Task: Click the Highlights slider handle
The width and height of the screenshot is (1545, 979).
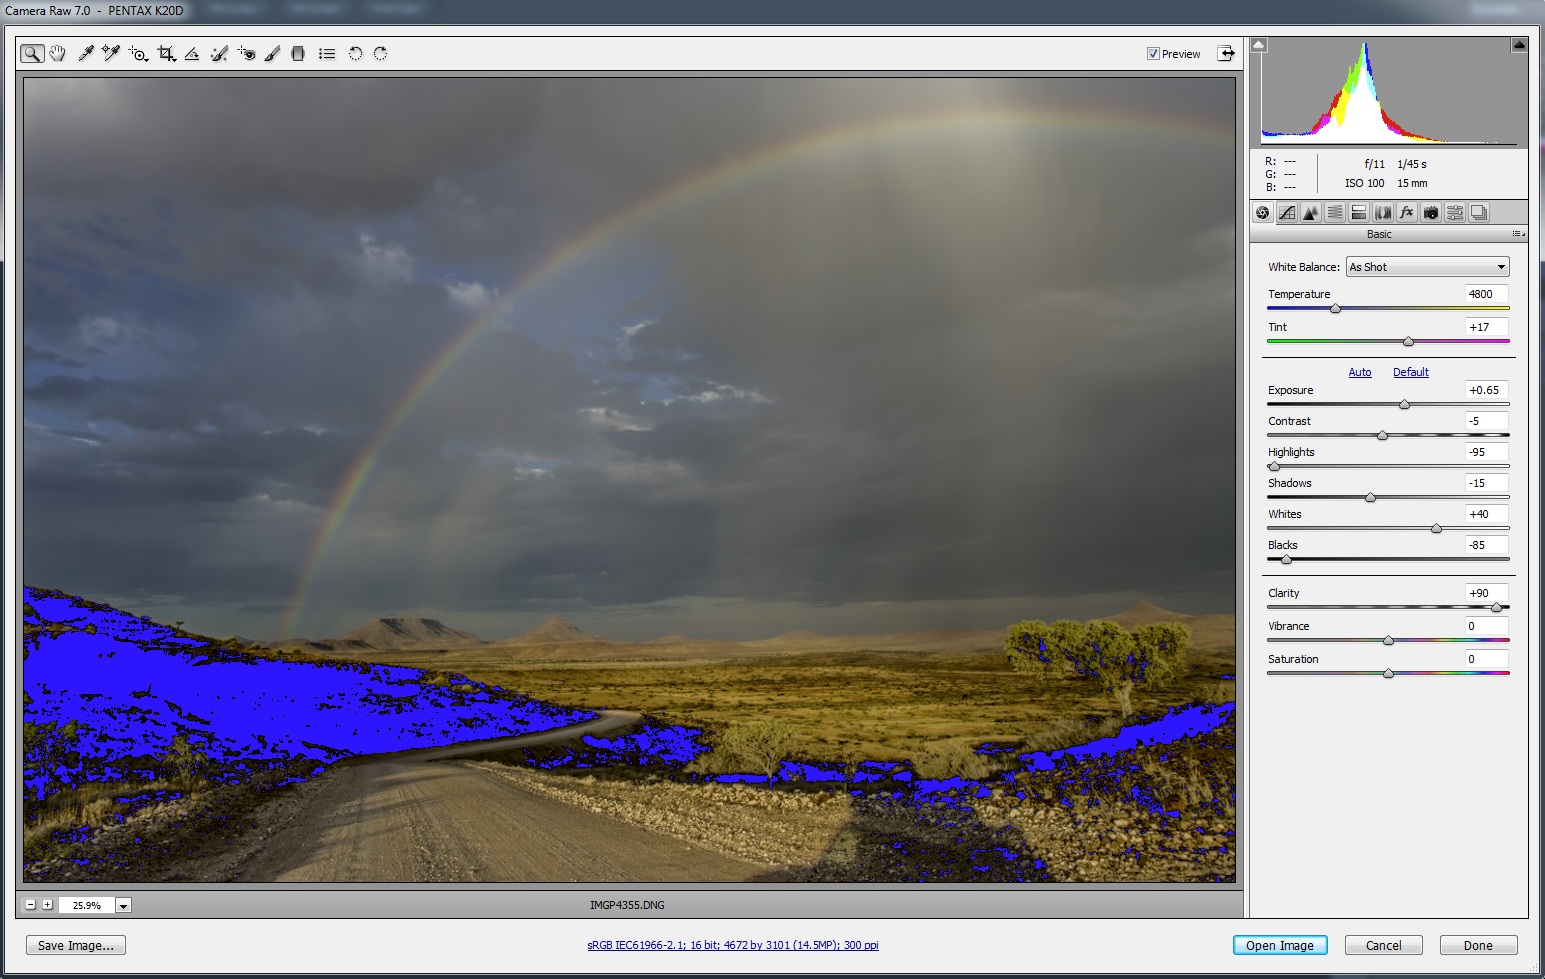Action: click(x=1274, y=466)
